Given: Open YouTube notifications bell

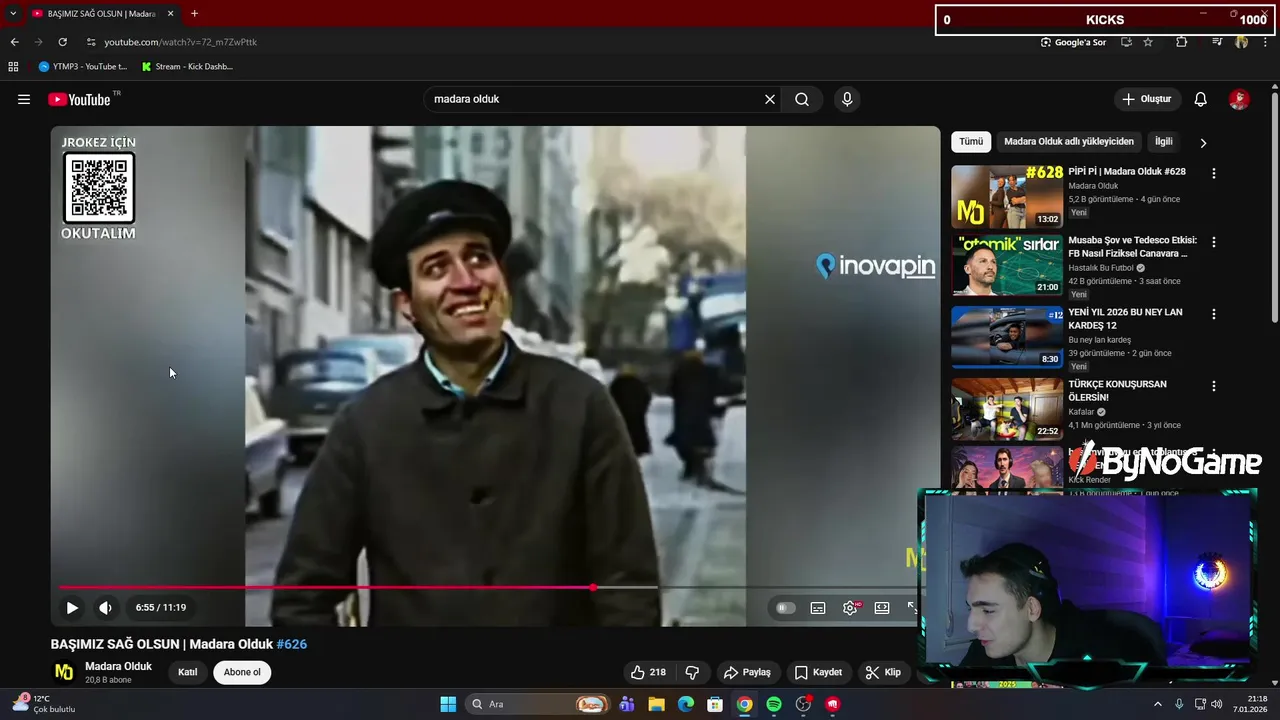Looking at the screenshot, I should (x=1200, y=99).
